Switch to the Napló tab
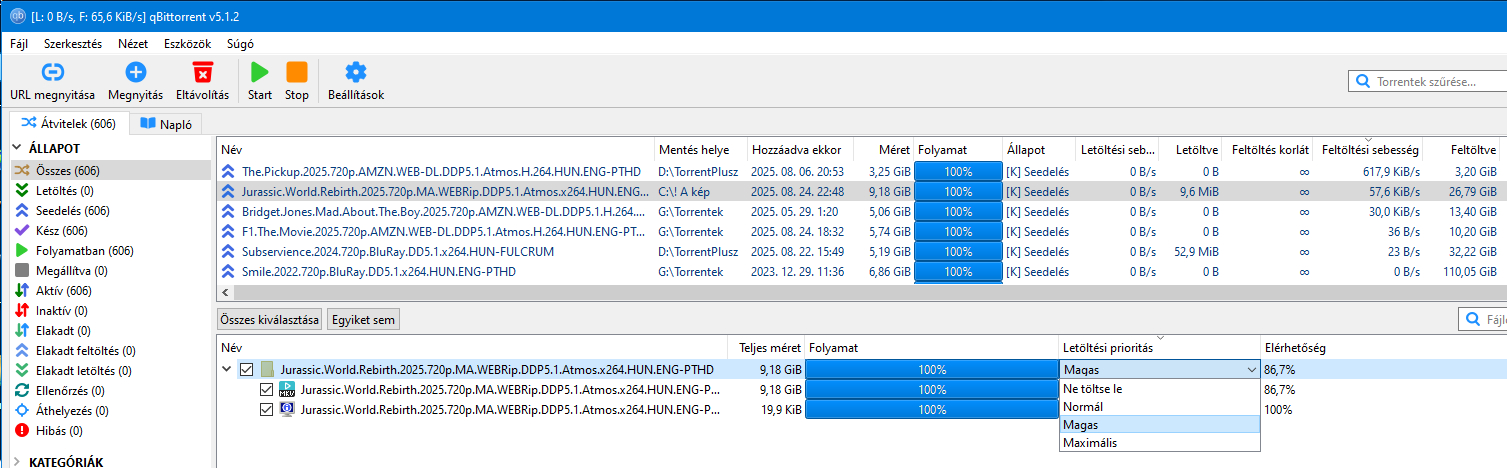Screen dimensions: 1507x468 (x=167, y=124)
